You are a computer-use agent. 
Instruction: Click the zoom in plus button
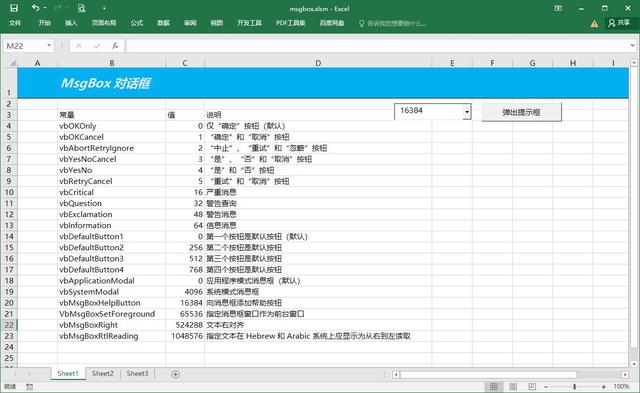coord(603,386)
